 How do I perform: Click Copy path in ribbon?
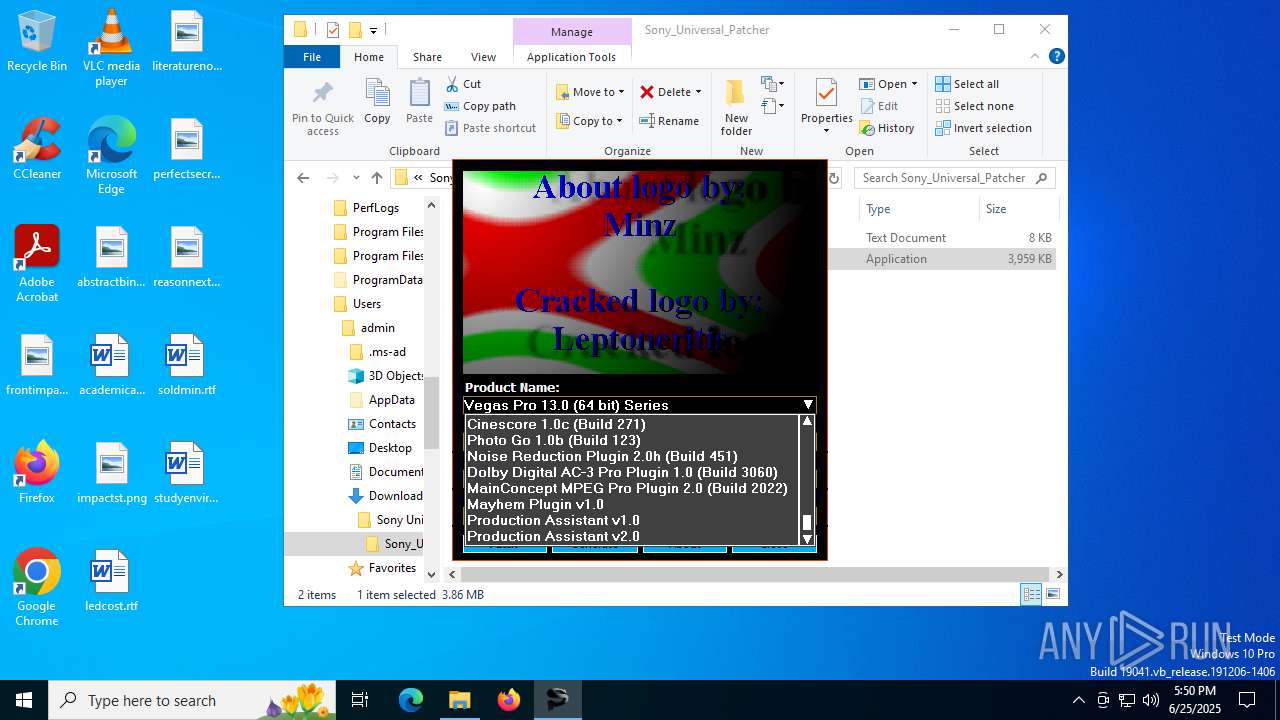click(480, 106)
